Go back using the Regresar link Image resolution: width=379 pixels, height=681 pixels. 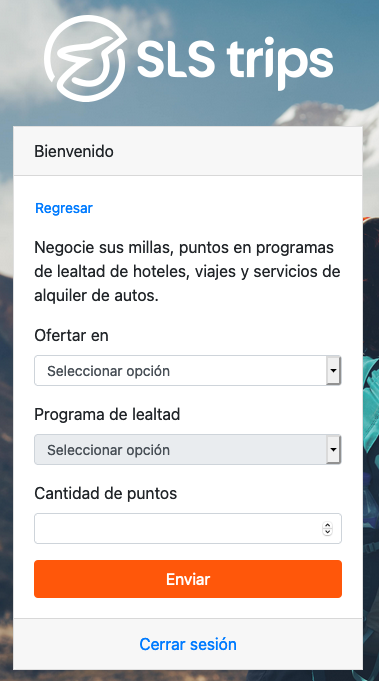coord(64,208)
